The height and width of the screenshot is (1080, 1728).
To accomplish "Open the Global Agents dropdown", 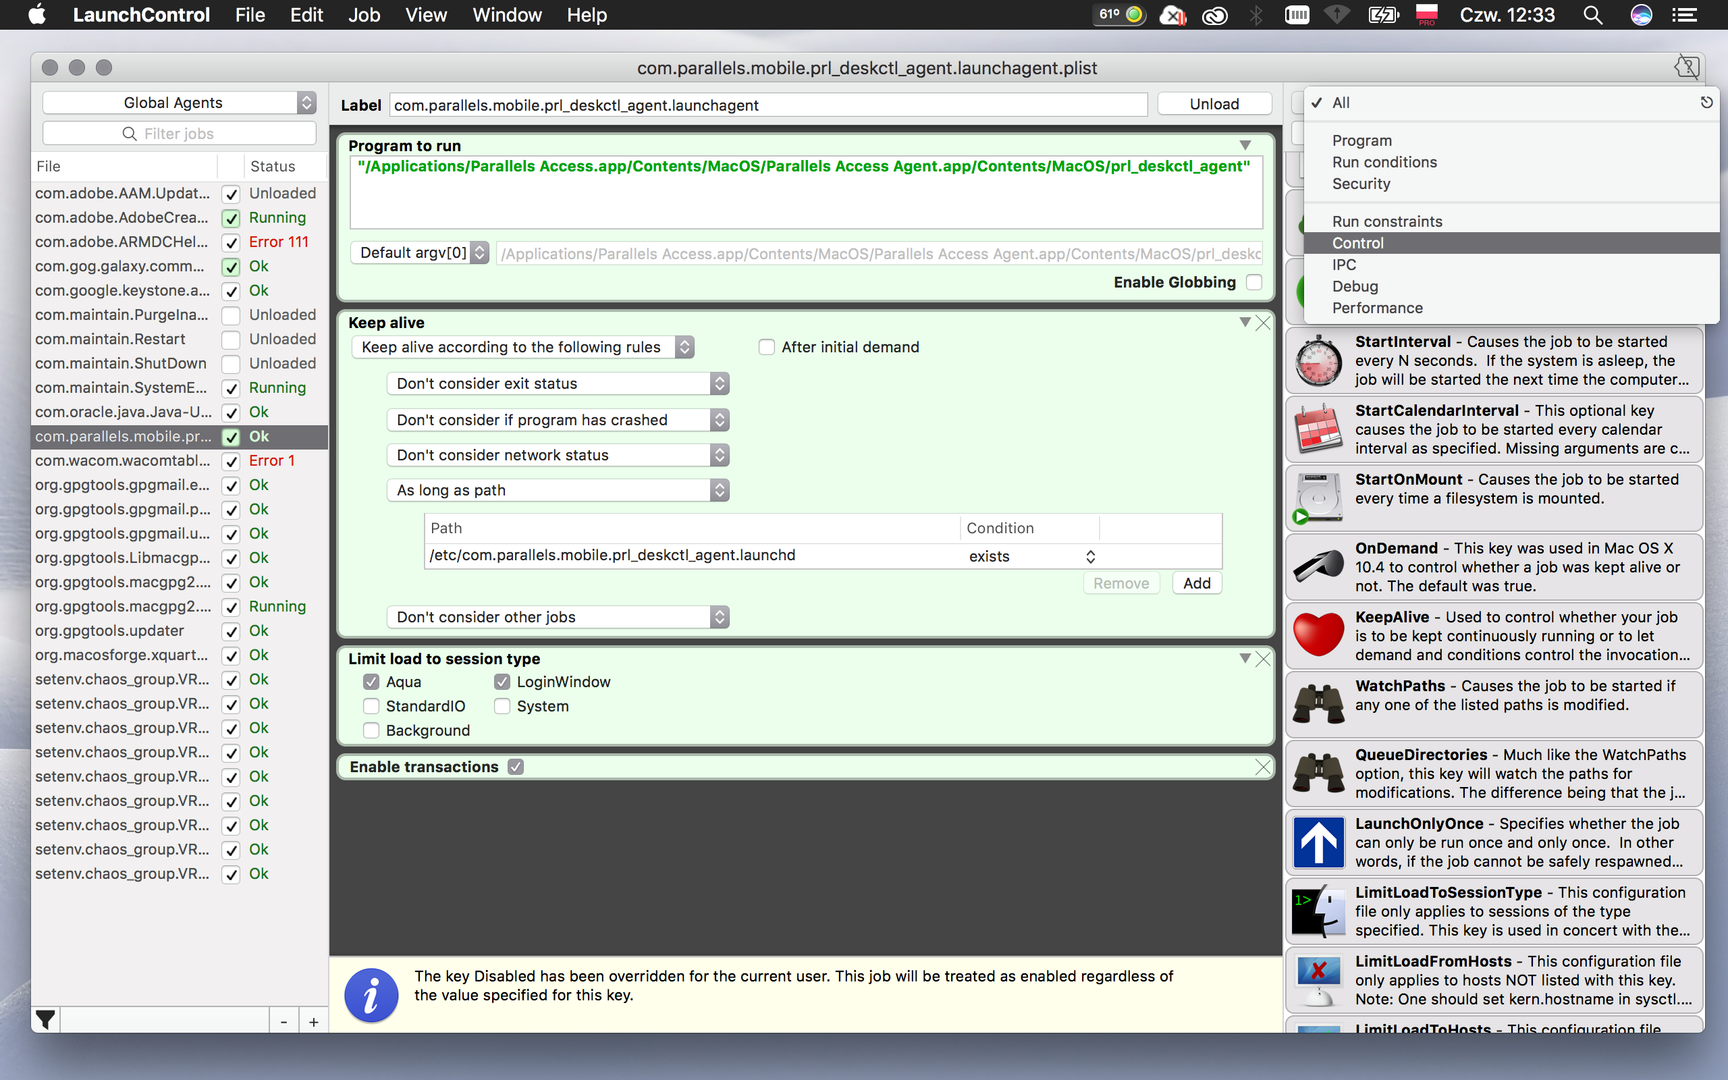I will 179,103.
